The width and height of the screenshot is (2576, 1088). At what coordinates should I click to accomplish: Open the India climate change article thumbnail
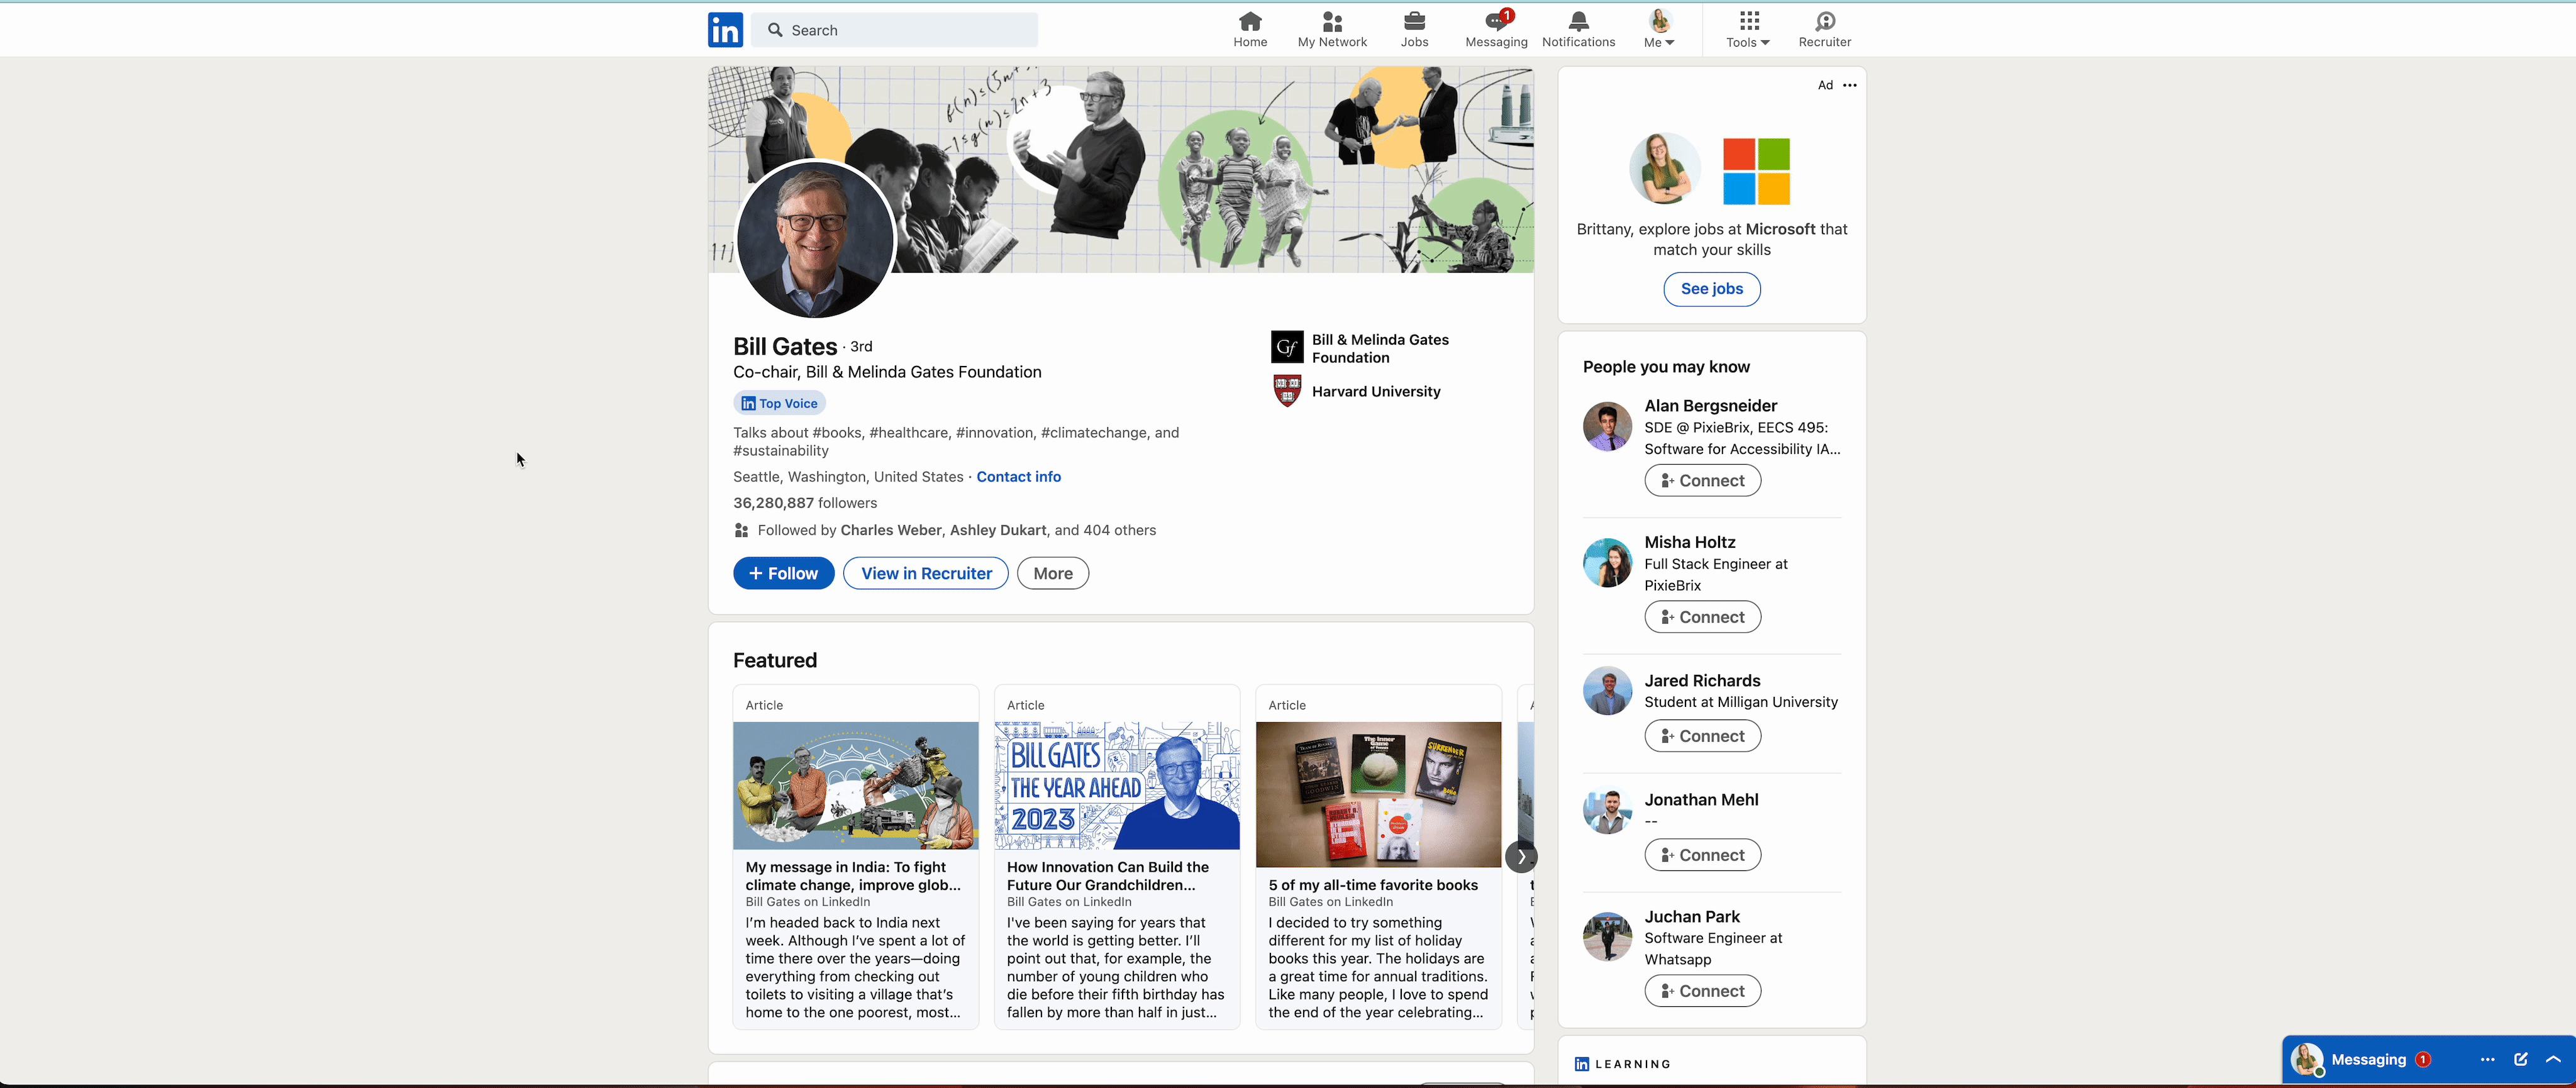(x=855, y=786)
